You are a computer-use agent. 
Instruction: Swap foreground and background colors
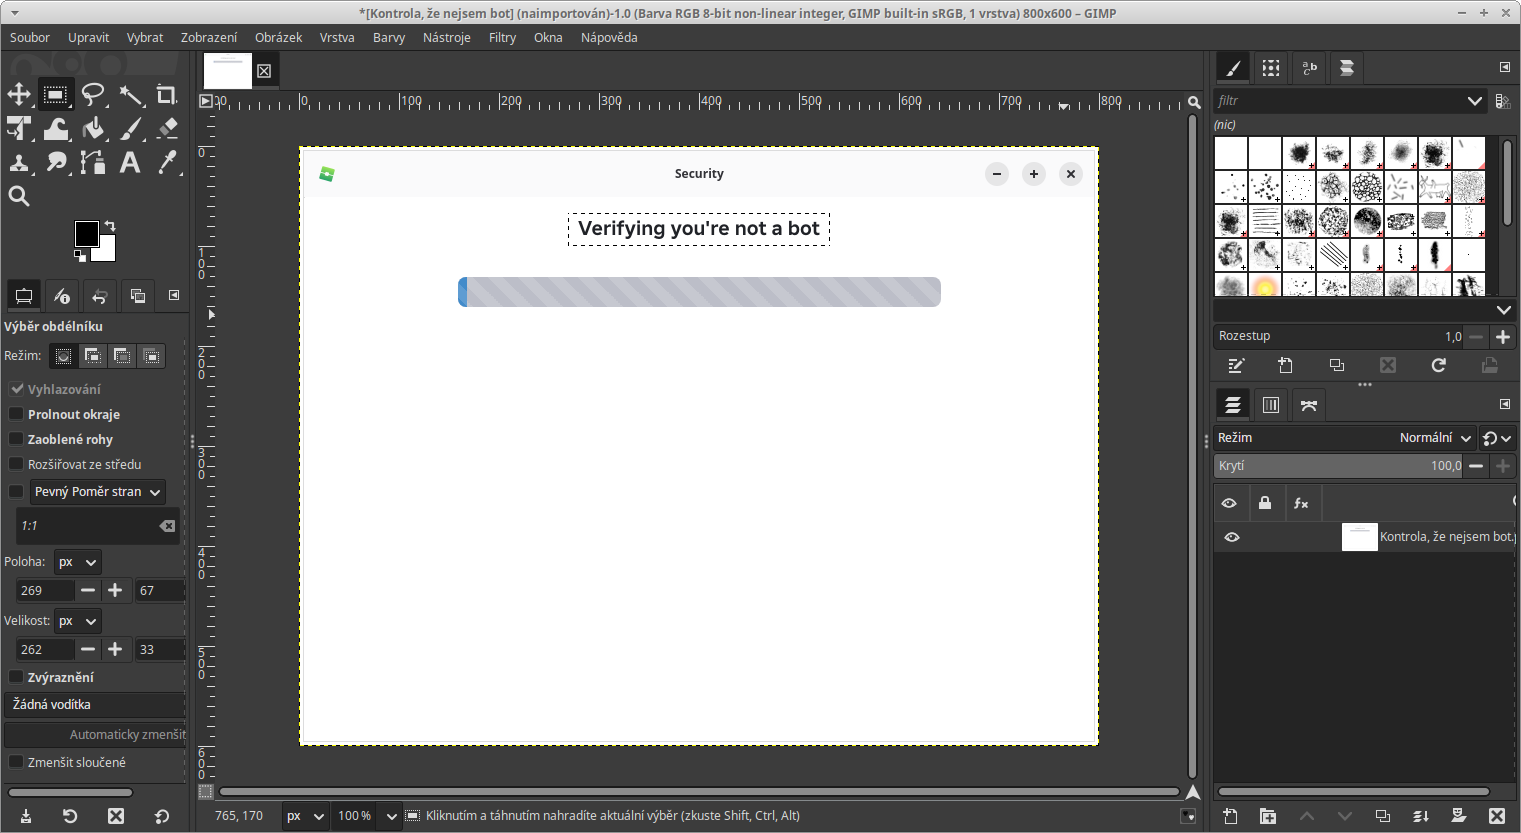110,226
